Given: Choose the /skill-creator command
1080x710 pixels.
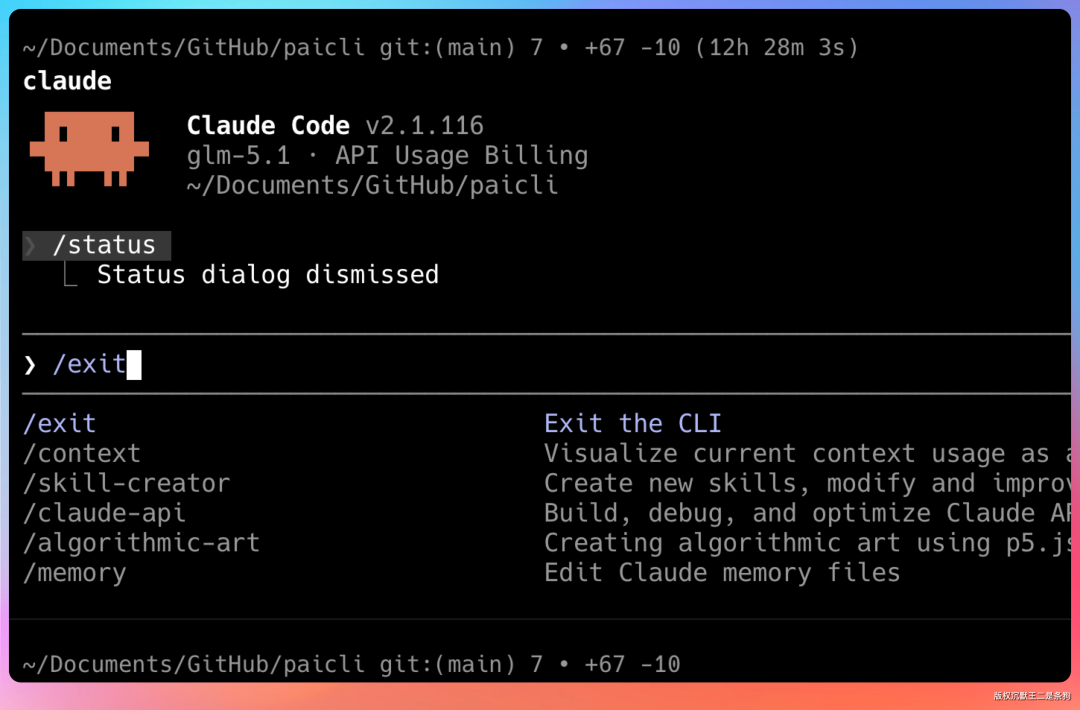Looking at the screenshot, I should point(126,483).
